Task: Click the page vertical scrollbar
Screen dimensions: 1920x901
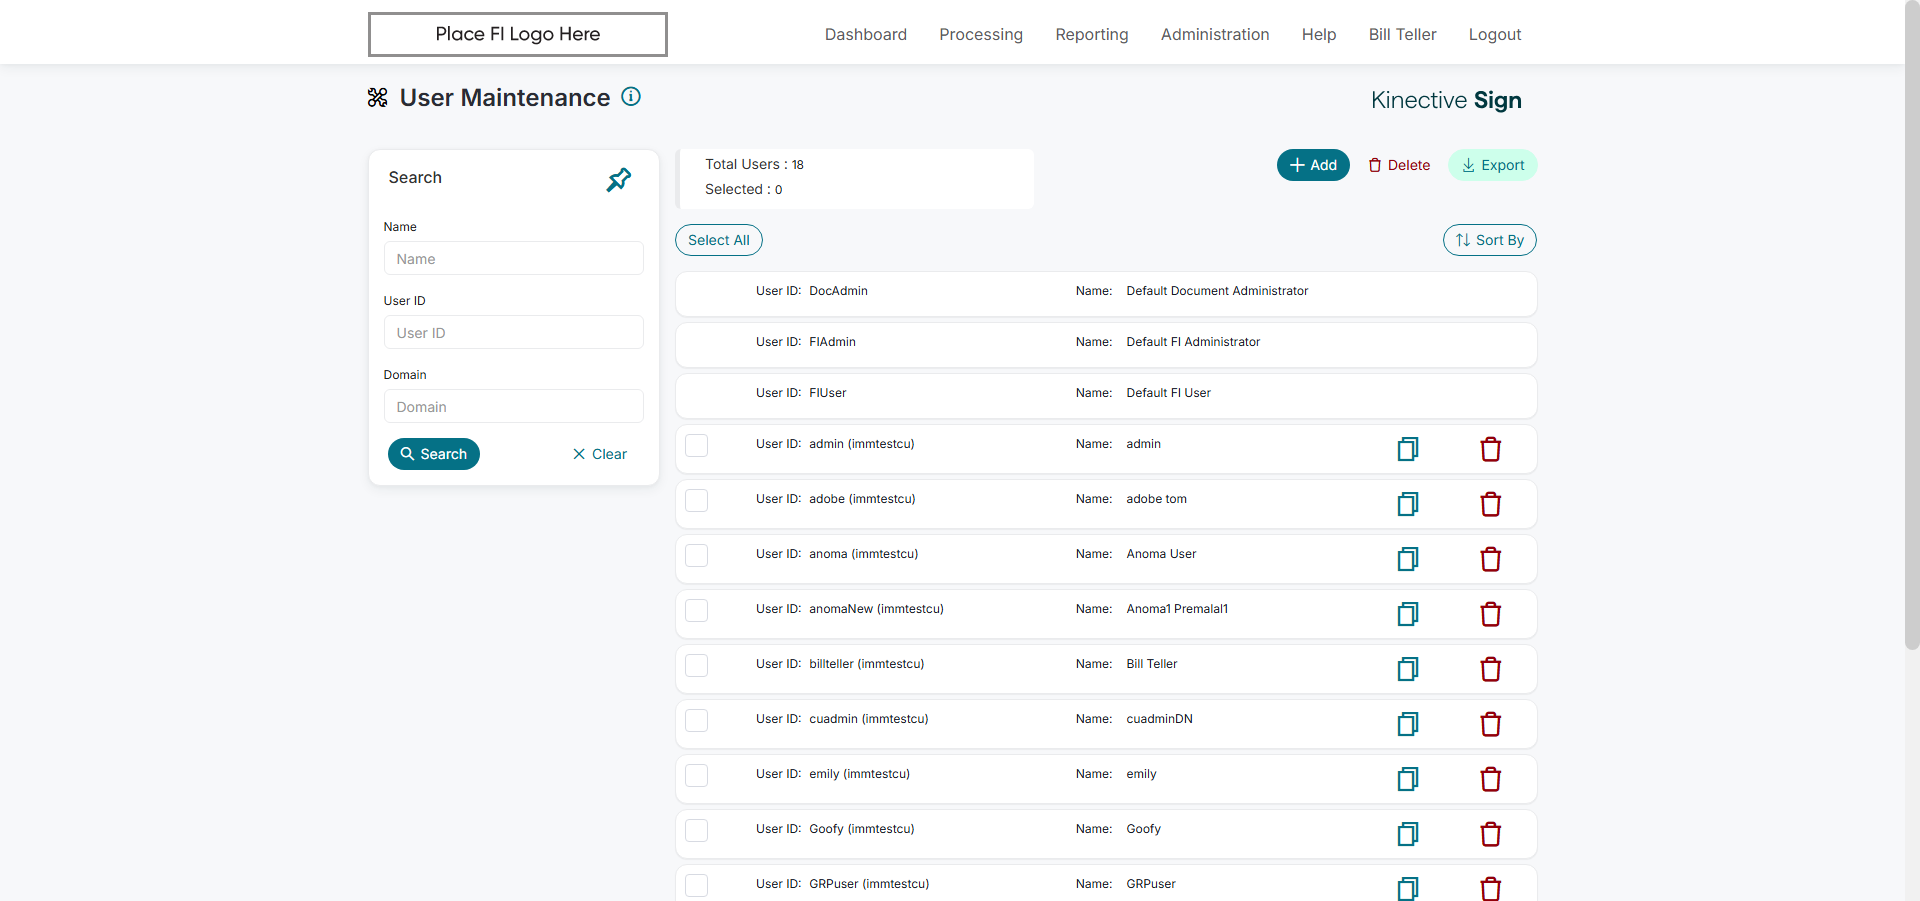Action: pos(1912,325)
